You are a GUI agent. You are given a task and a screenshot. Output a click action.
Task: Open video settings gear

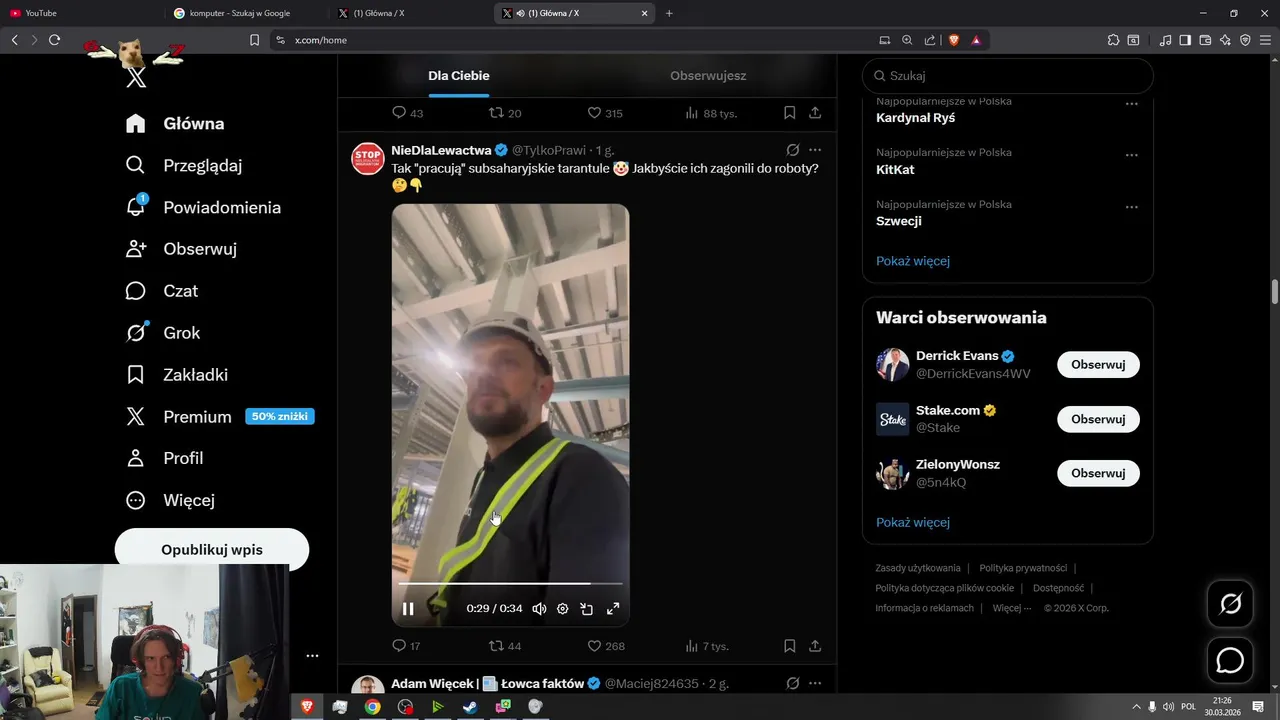point(563,608)
